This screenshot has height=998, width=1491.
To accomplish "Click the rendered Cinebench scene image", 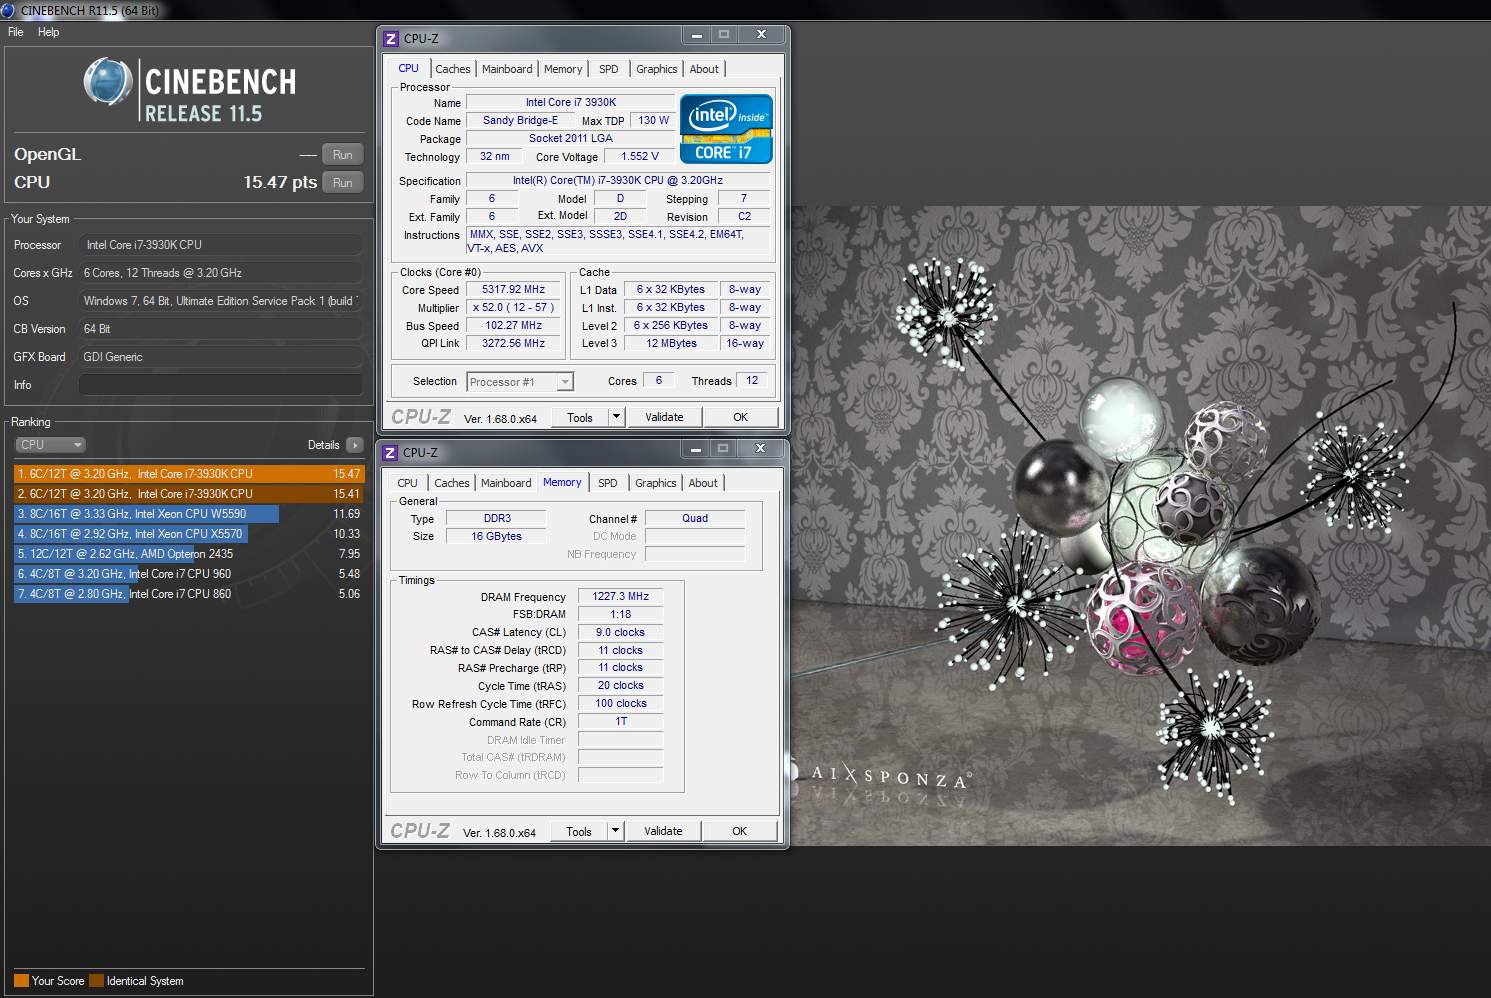I will (1140, 526).
